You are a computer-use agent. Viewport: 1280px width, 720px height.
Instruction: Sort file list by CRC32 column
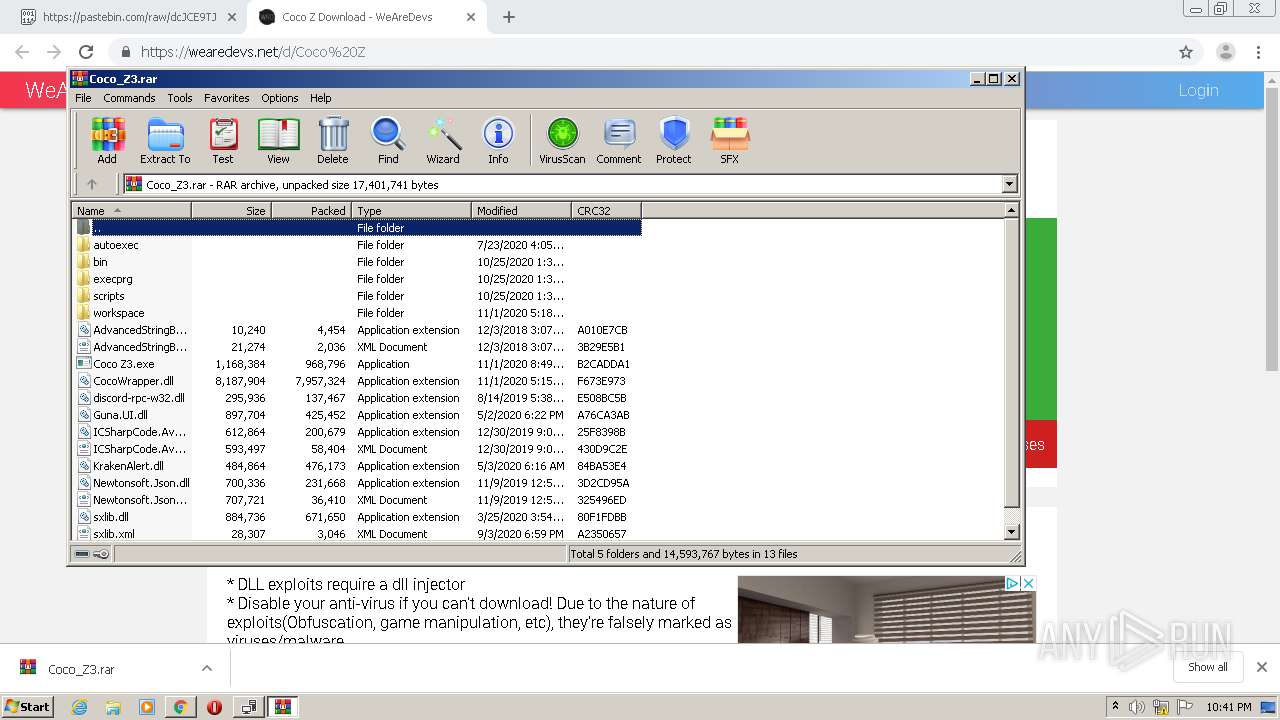606,210
